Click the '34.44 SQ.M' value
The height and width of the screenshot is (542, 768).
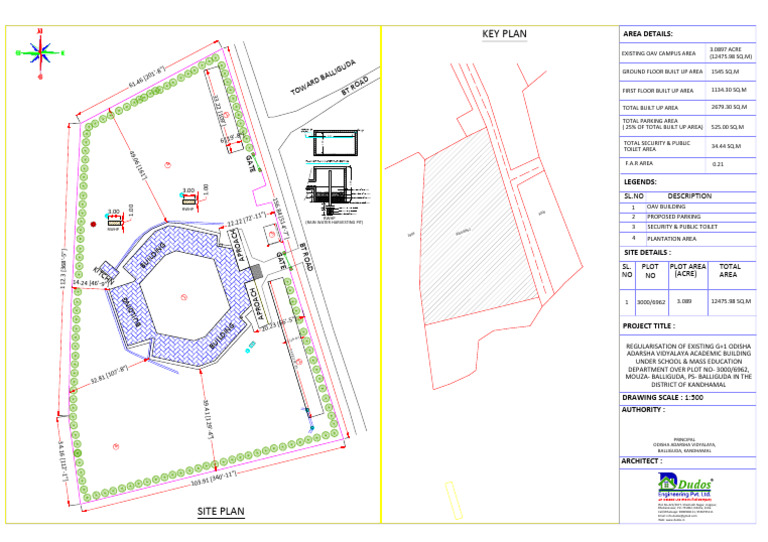pos(726,146)
